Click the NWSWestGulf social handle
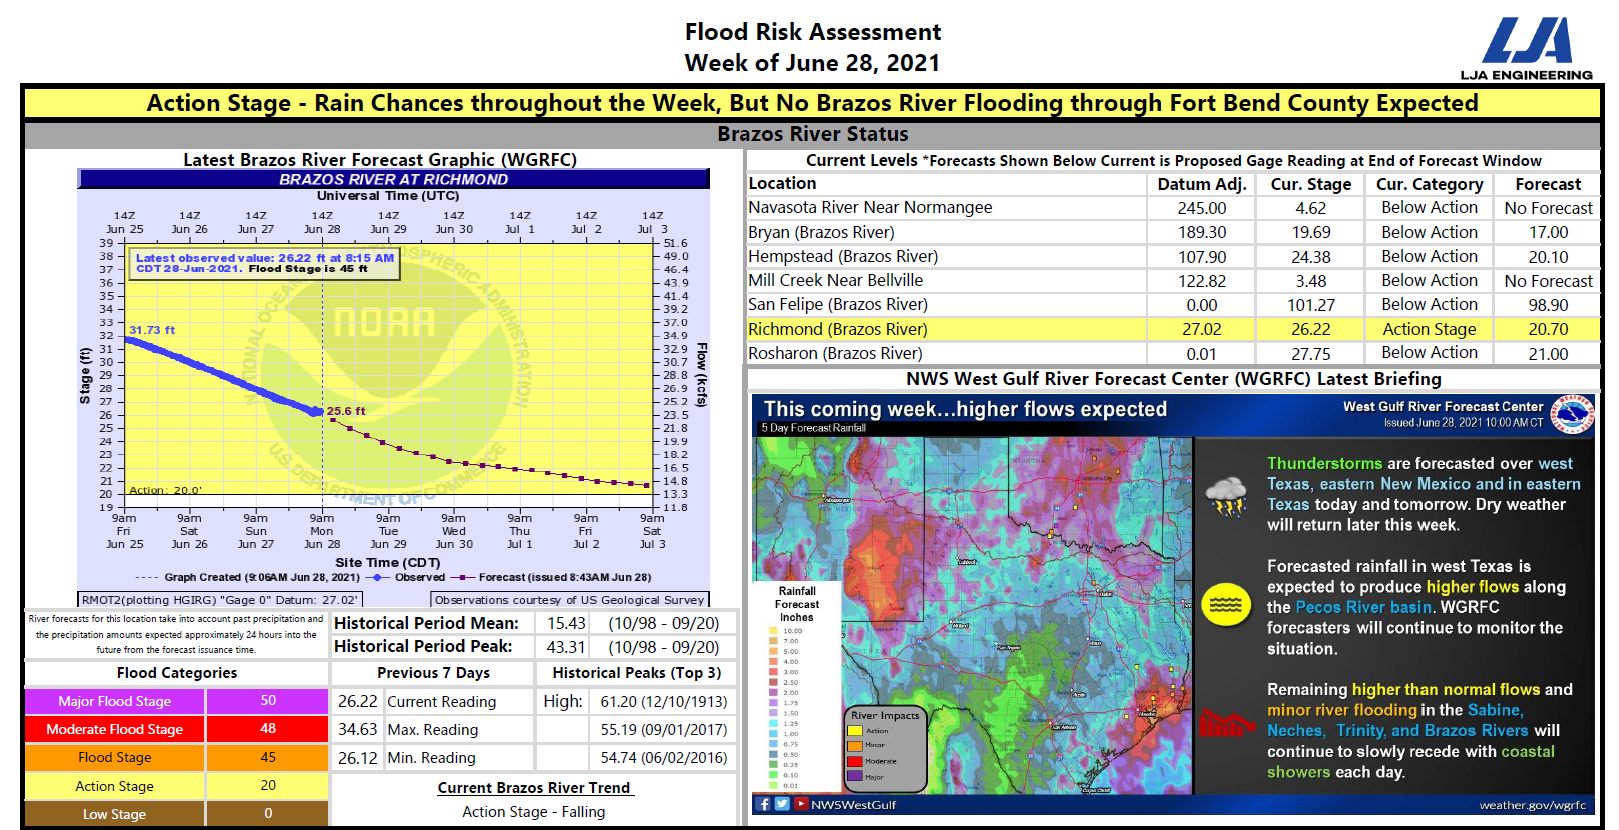 [x=853, y=805]
